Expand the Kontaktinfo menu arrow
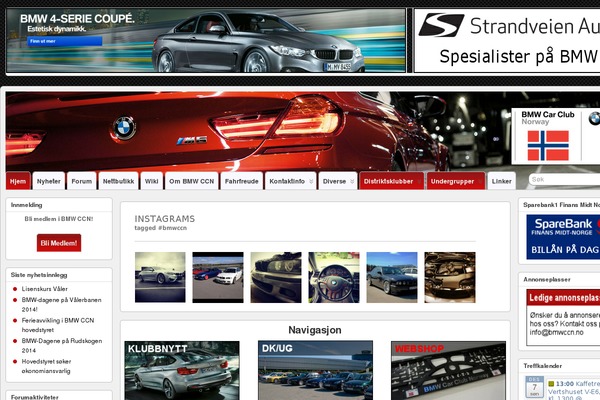The image size is (600, 400). click(x=311, y=181)
